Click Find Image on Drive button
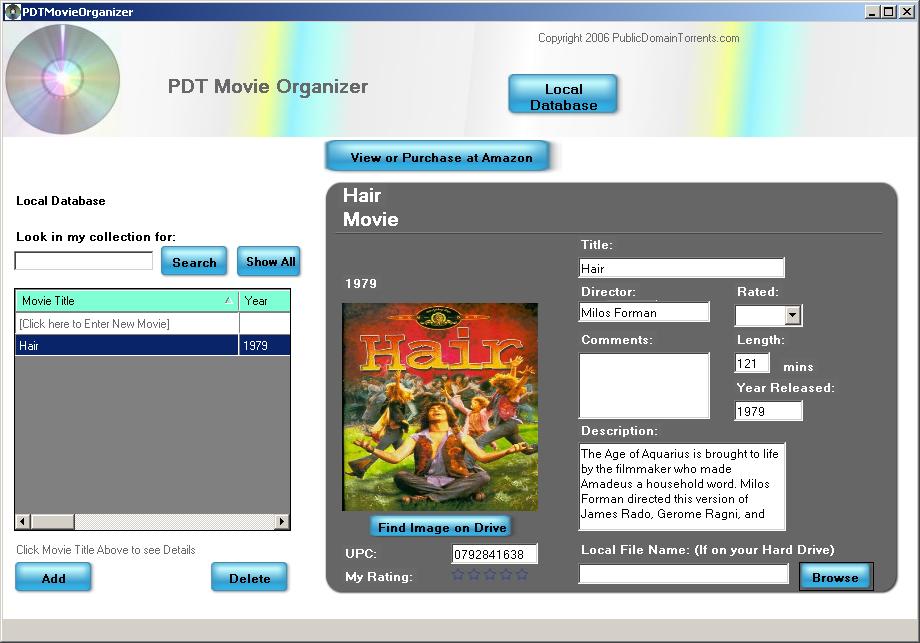 [x=442, y=527]
